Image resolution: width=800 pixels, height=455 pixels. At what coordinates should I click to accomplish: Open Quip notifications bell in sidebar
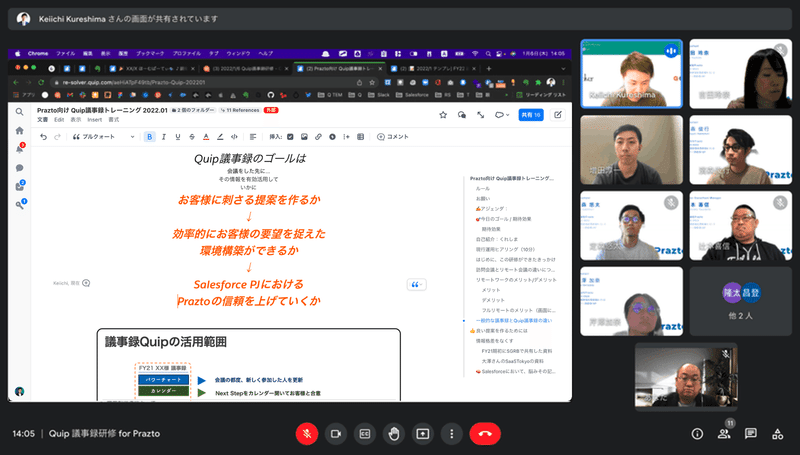coord(19,149)
